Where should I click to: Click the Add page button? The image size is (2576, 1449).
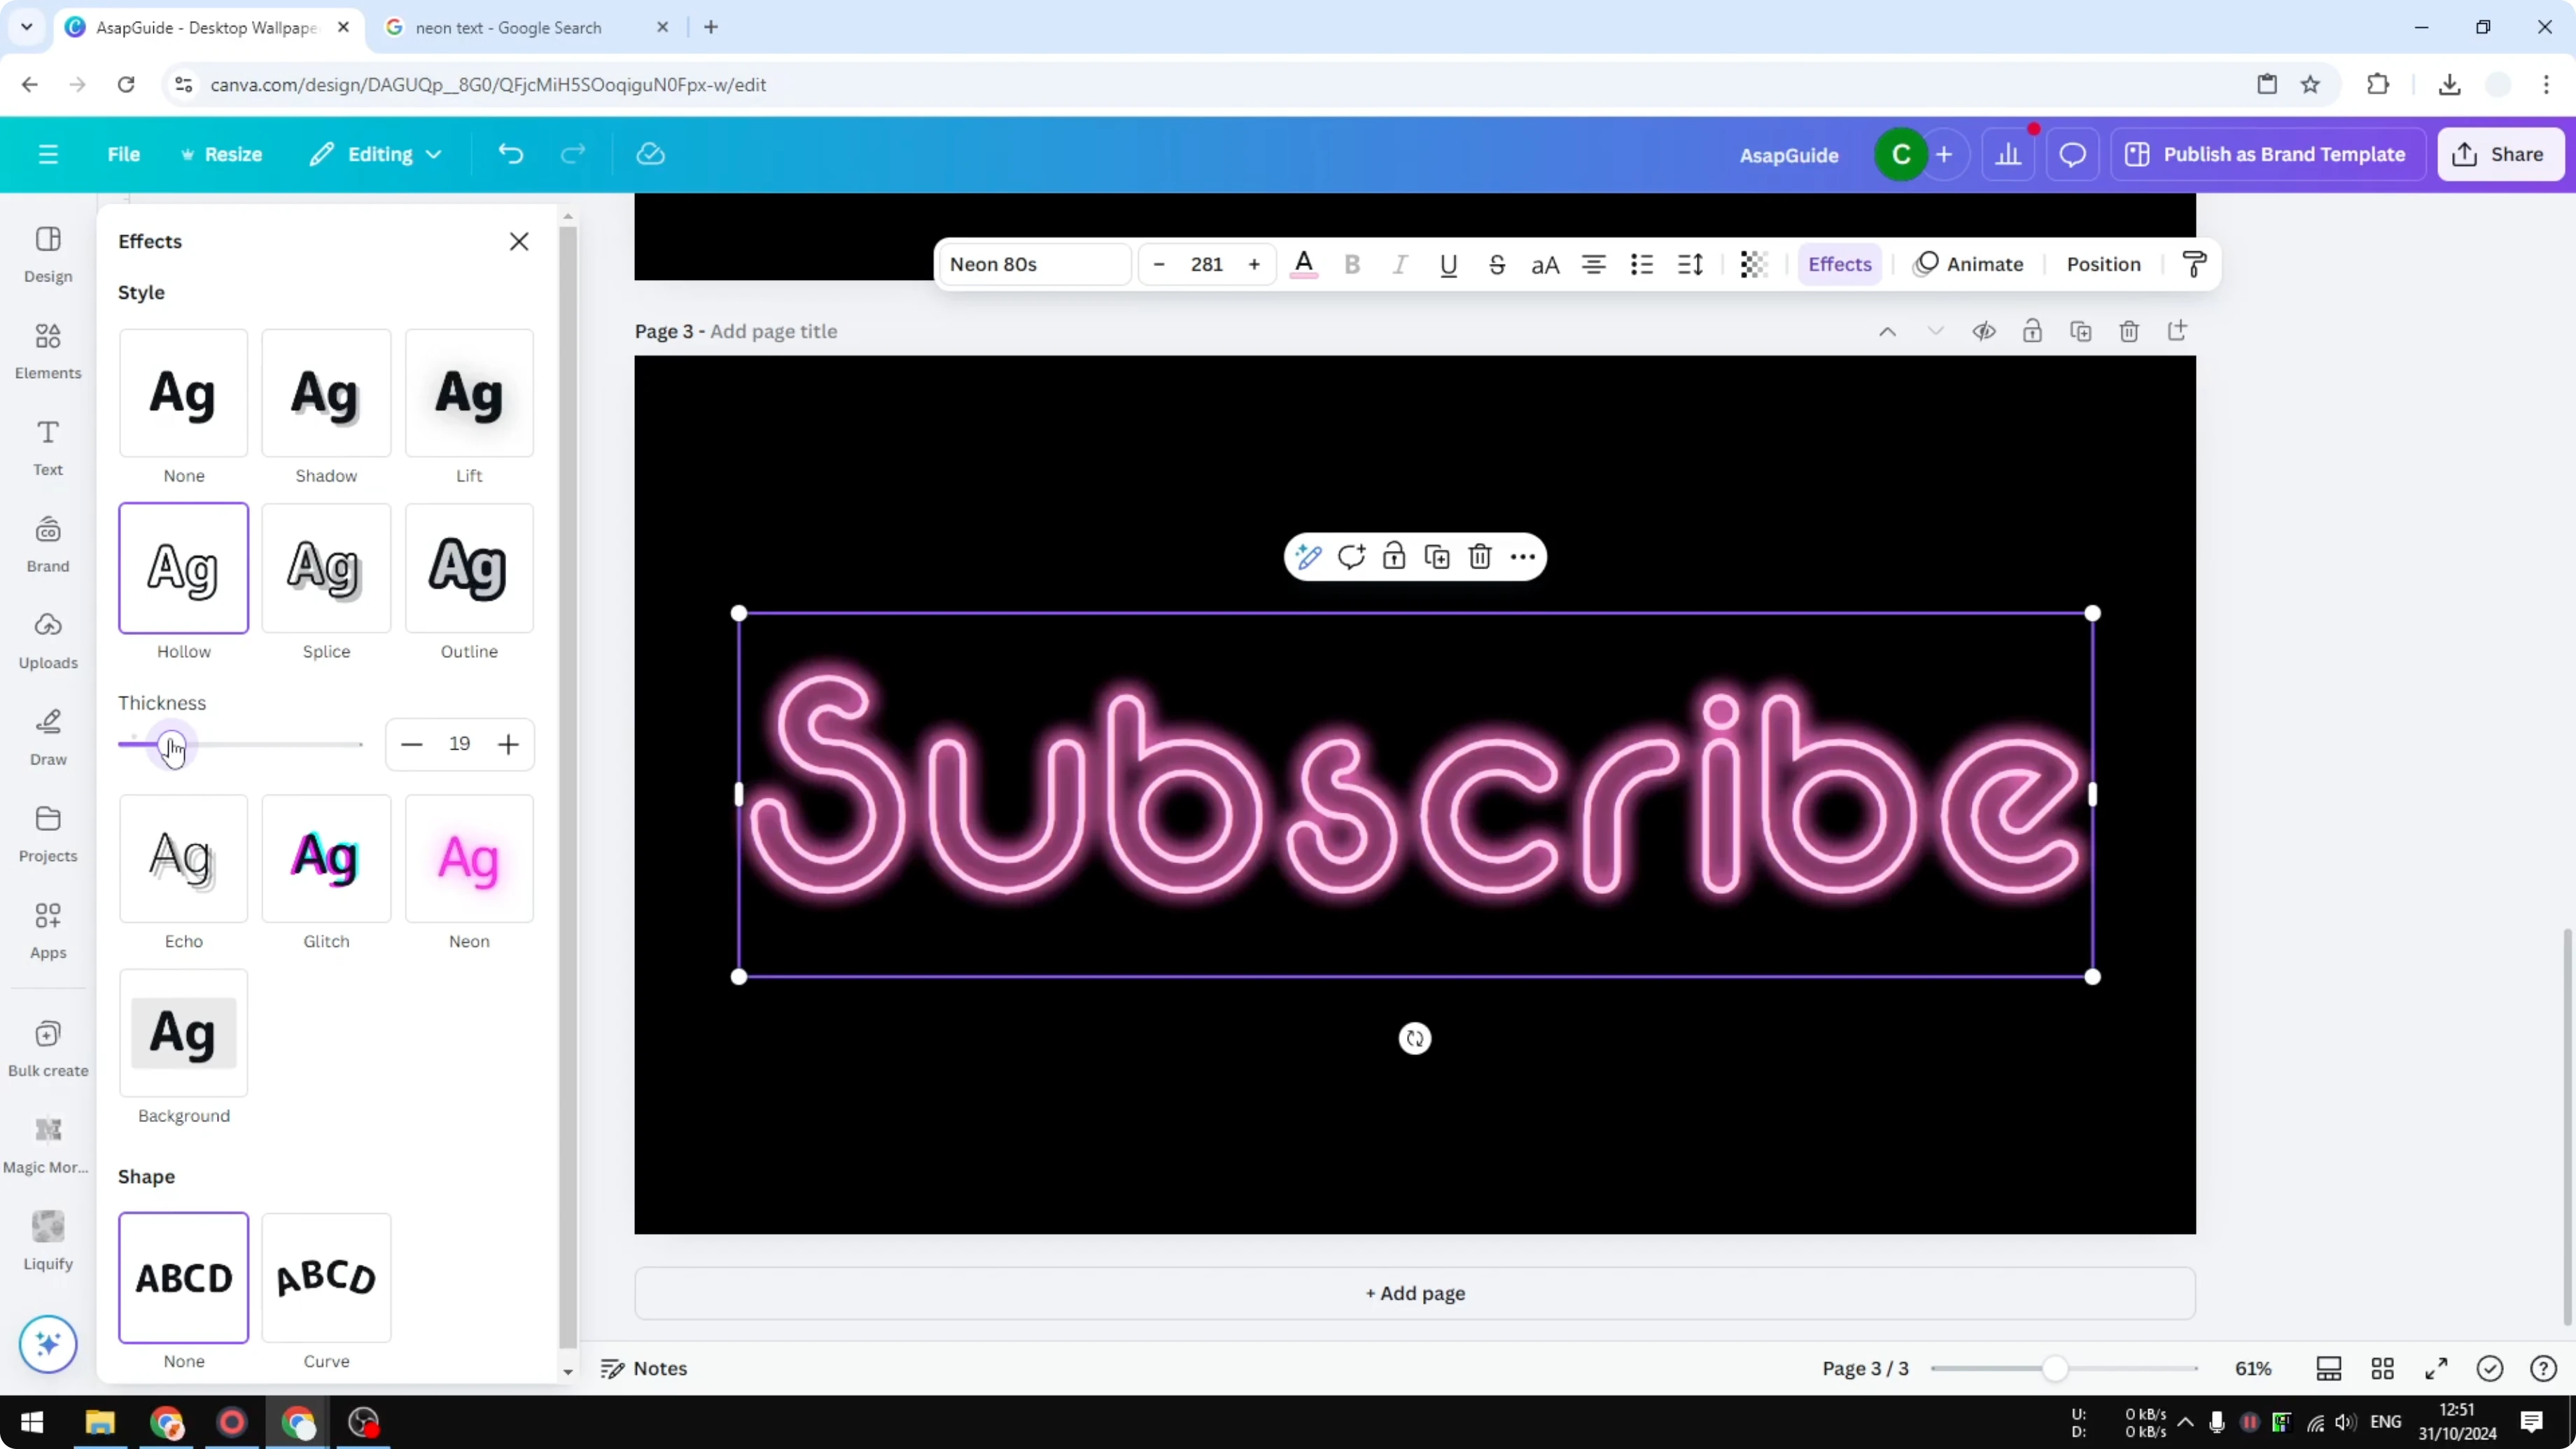[x=1414, y=1293]
